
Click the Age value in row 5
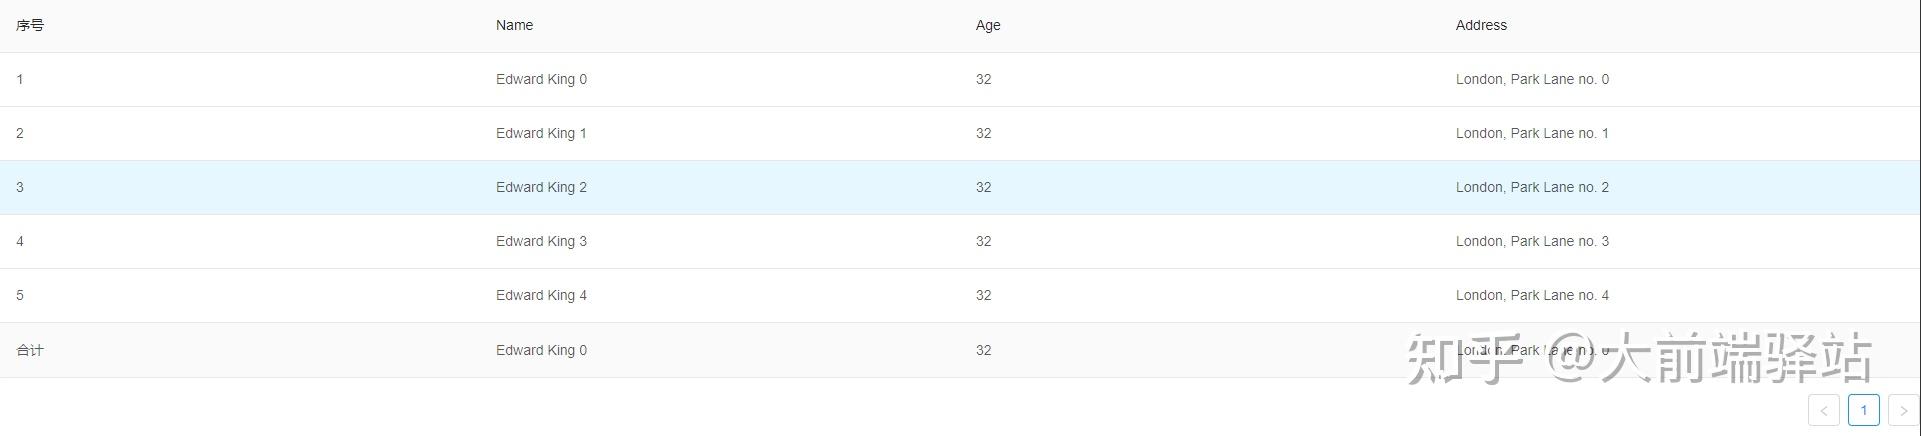[983, 296]
